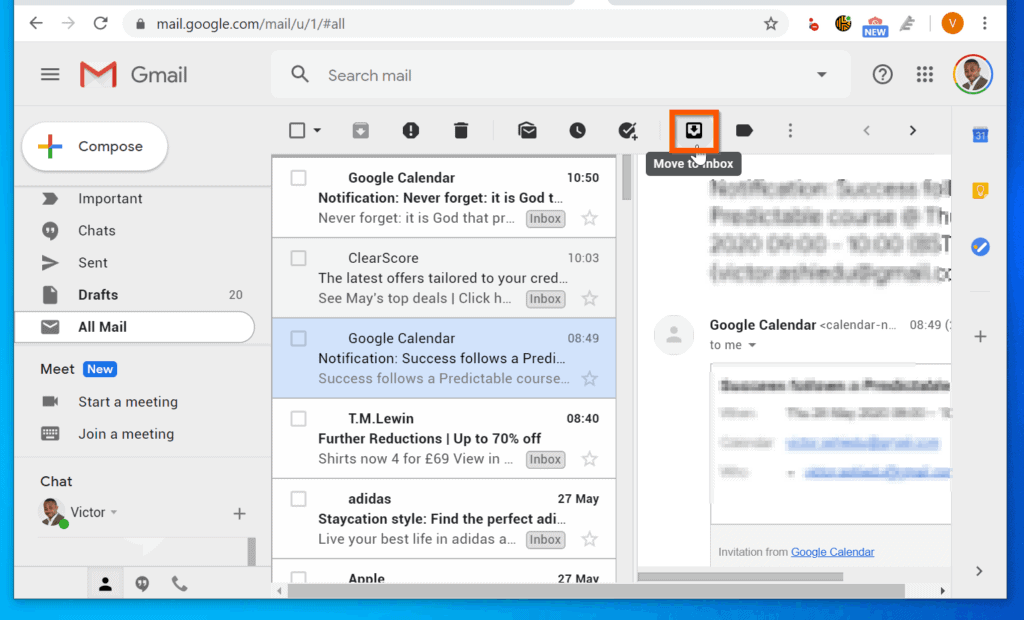Click in the Search mail field

click(562, 75)
